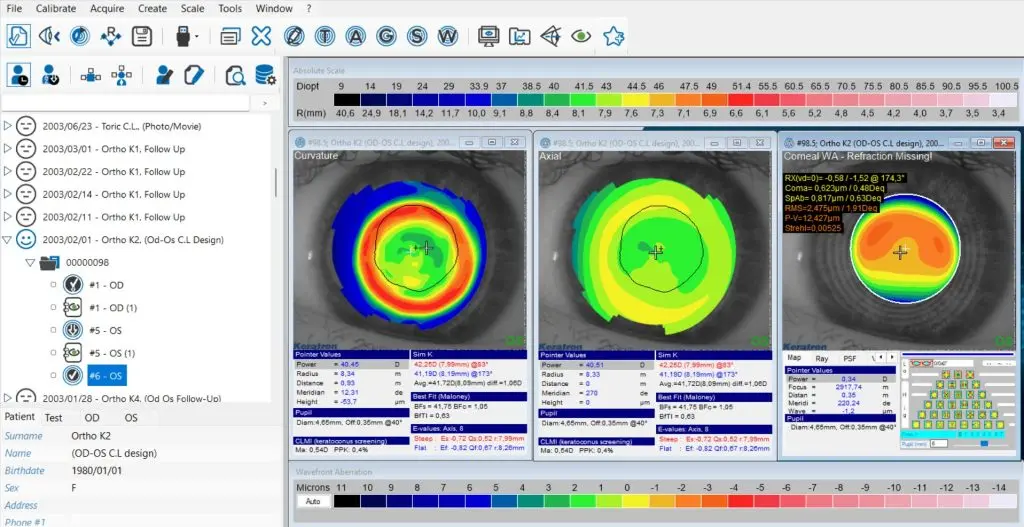Click the folder with chart icon

coord(520,36)
